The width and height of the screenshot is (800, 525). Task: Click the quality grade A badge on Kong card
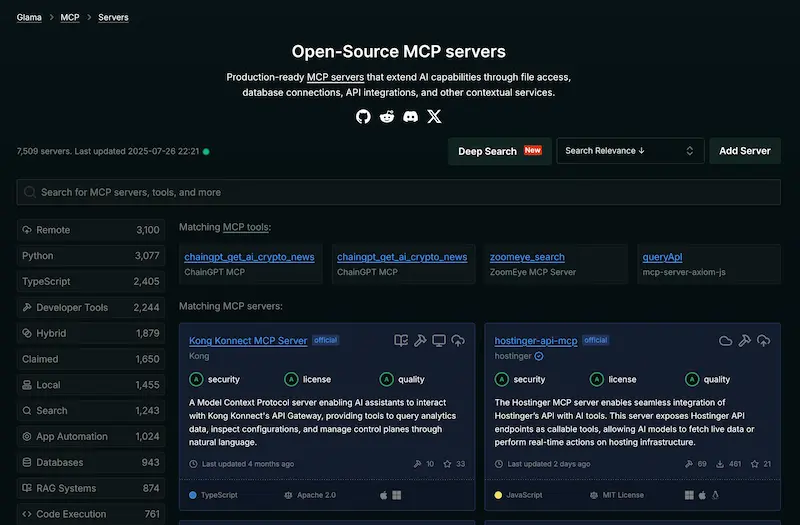coord(386,379)
